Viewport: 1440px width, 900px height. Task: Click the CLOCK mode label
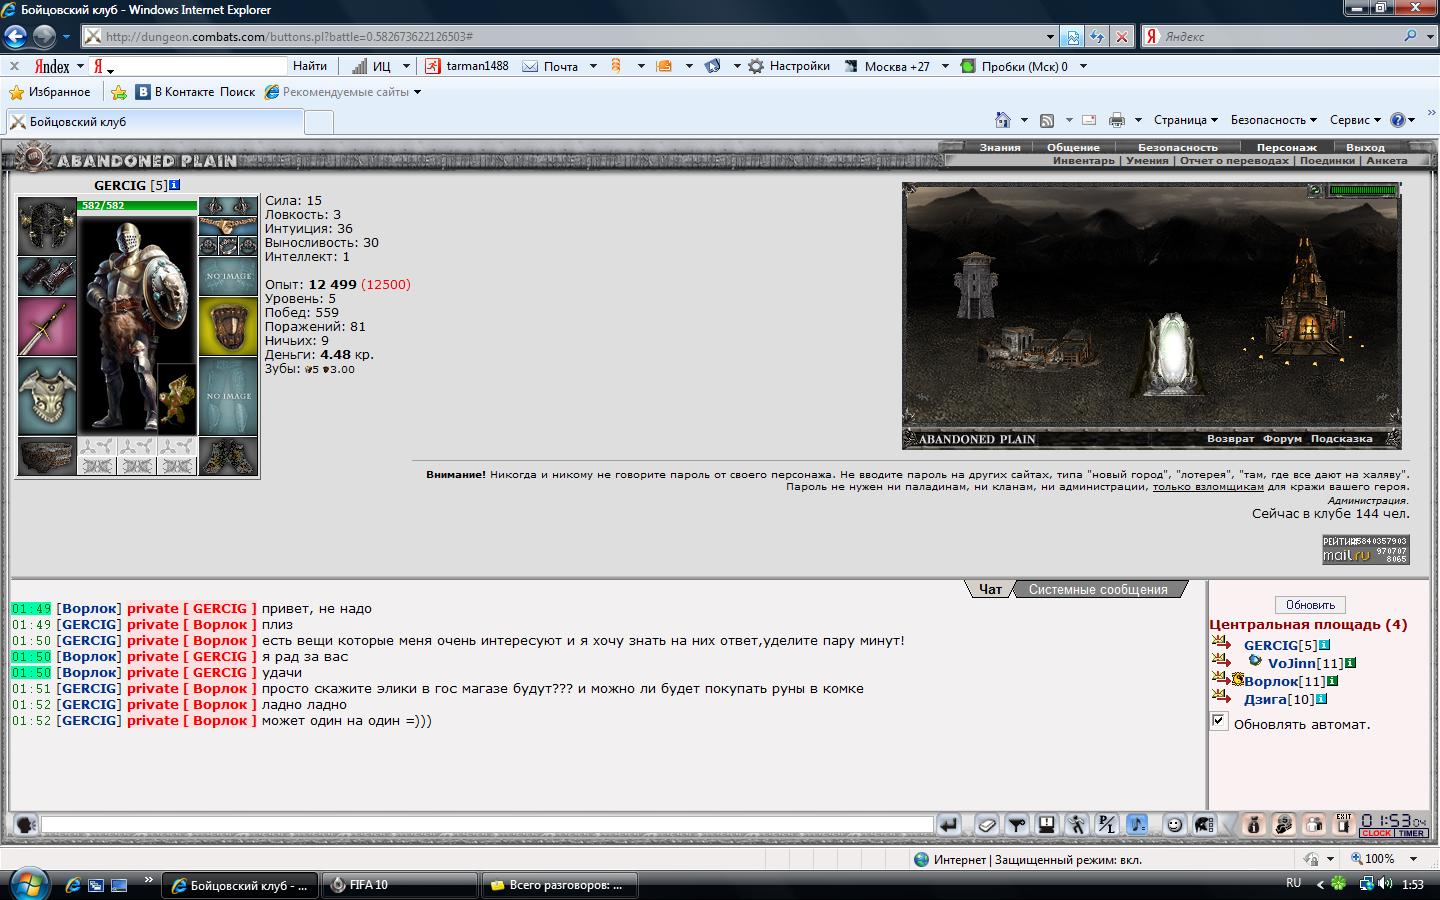coord(1377,833)
